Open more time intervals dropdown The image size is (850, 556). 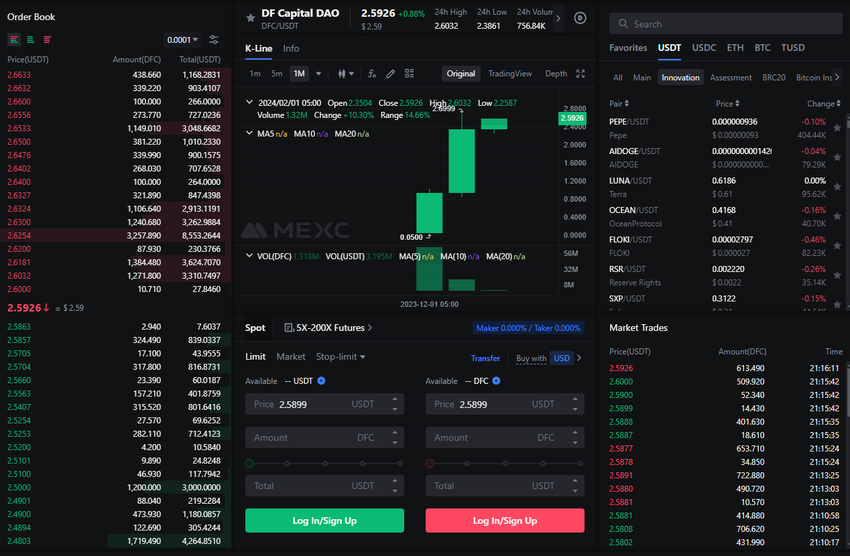tap(318, 74)
